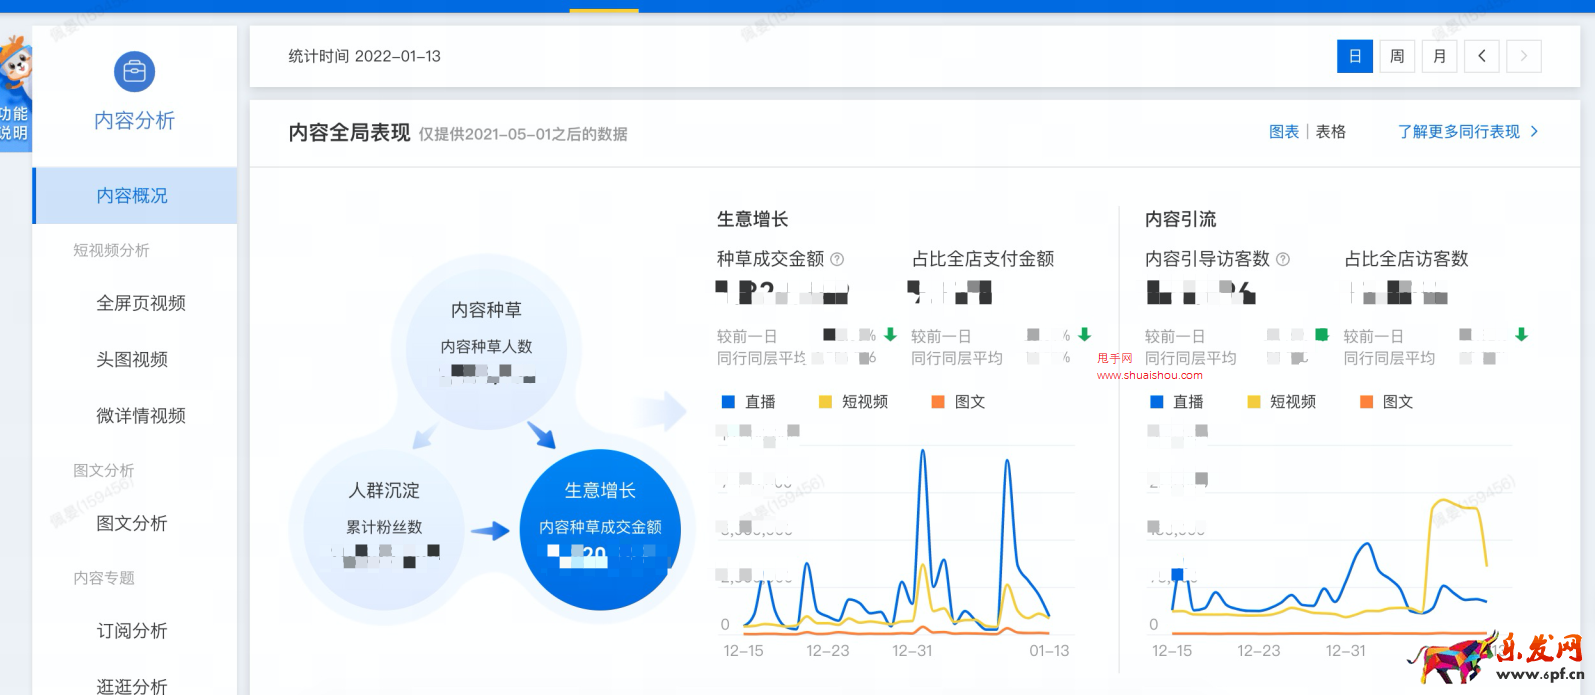Click the 内容专题 sidebar heading

click(104, 578)
